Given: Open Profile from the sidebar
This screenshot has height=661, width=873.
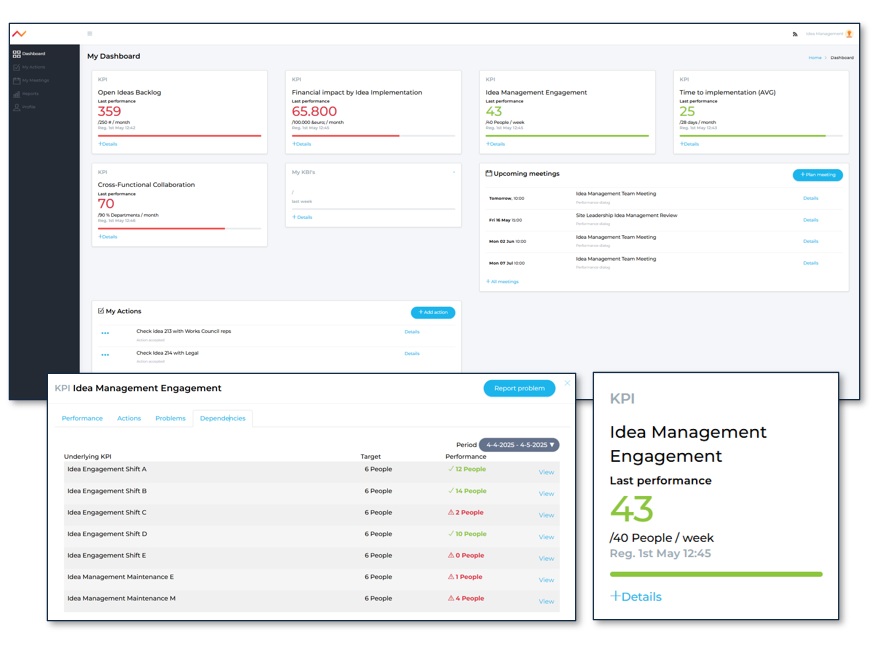Looking at the screenshot, I should [28, 106].
